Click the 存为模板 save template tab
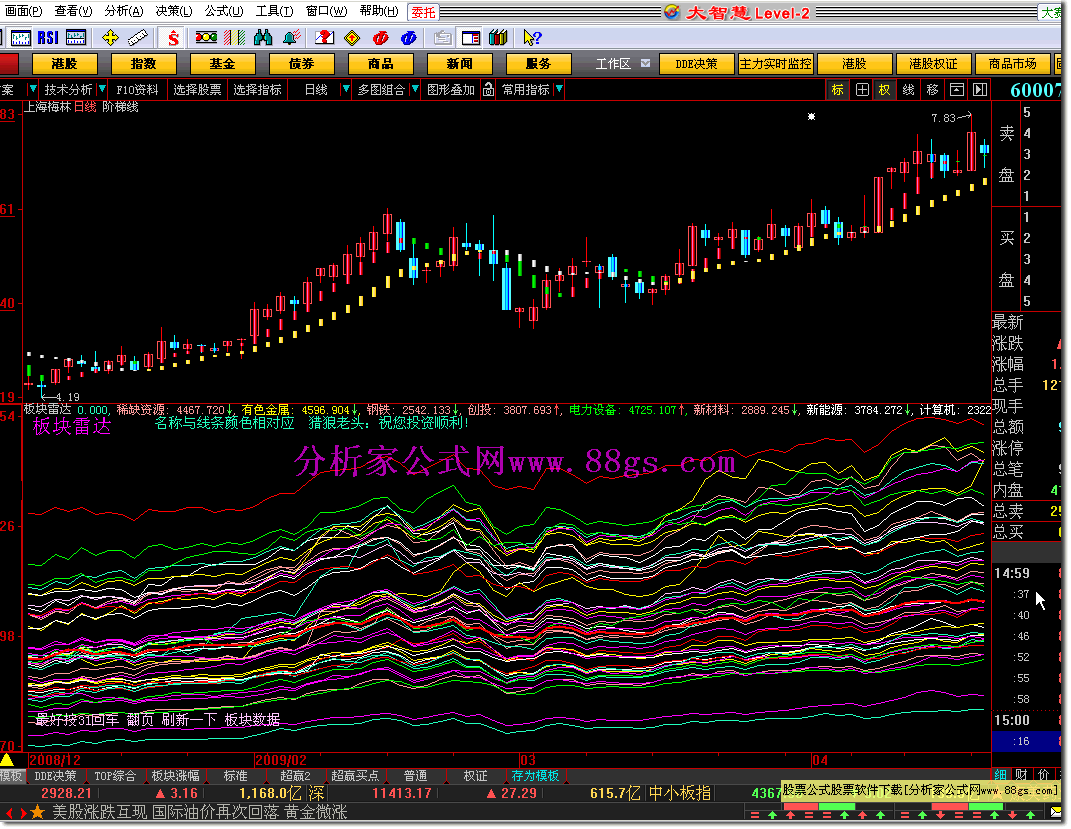The image size is (1071, 829). click(536, 776)
